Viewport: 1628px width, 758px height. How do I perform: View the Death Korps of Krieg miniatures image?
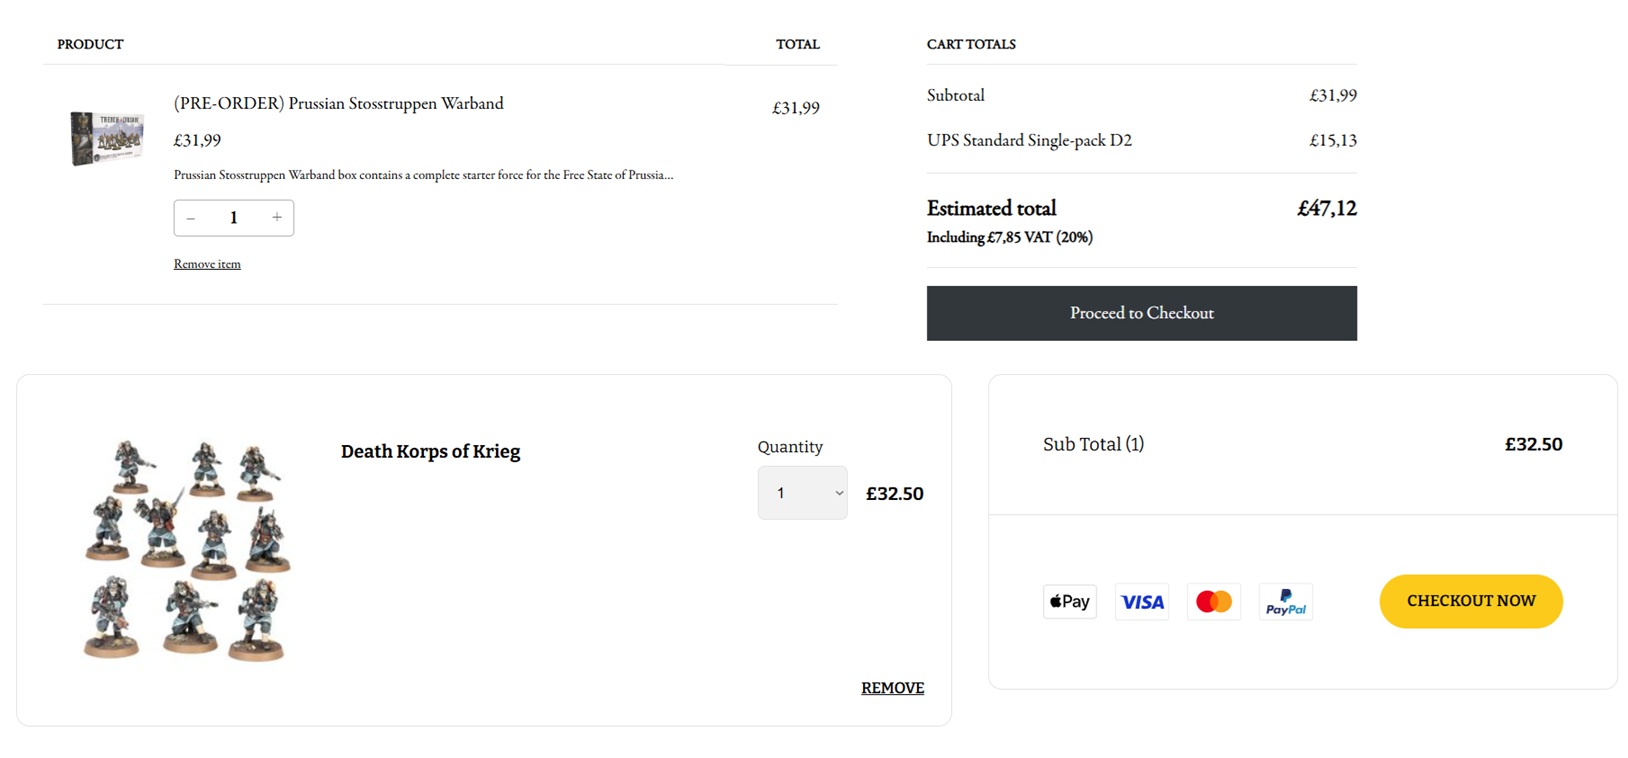tap(187, 549)
